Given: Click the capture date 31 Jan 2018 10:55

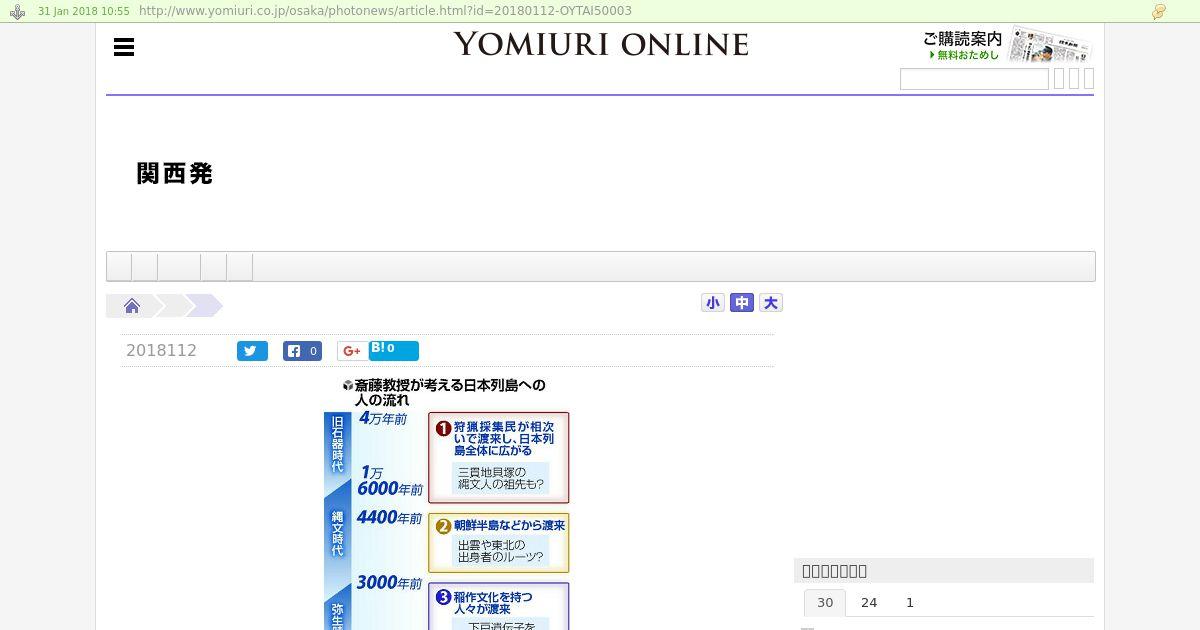Looking at the screenshot, I should (x=84, y=11).
